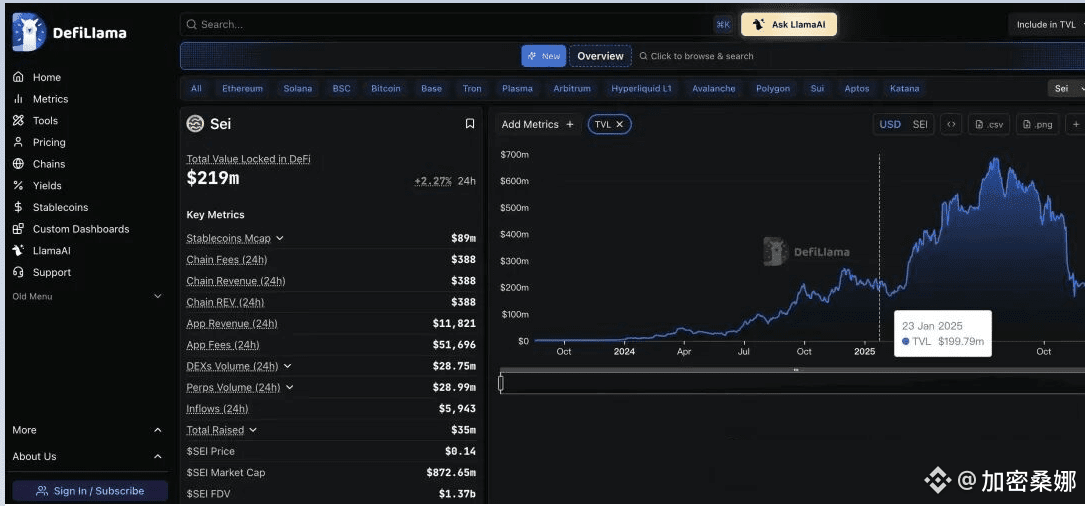Image resolution: width=1085 pixels, height=506 pixels.
Task: Switch chart denomination to SEI
Action: (x=920, y=125)
